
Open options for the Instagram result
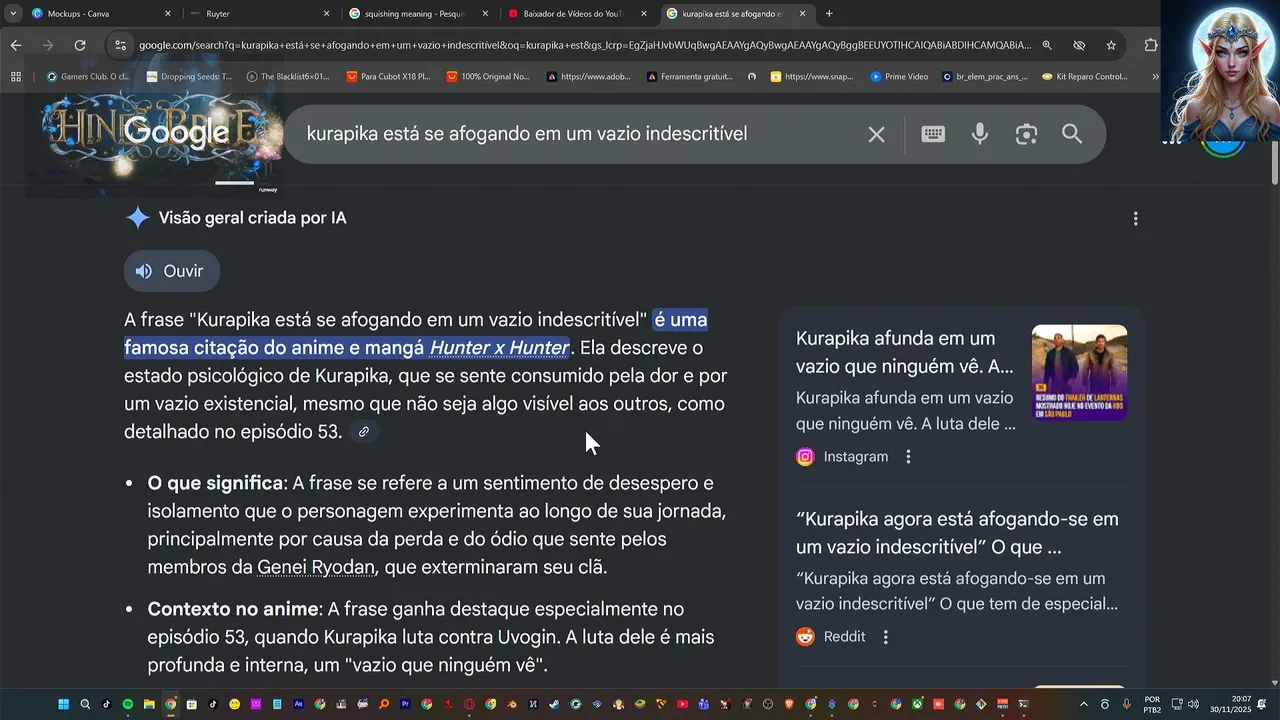[908, 456]
